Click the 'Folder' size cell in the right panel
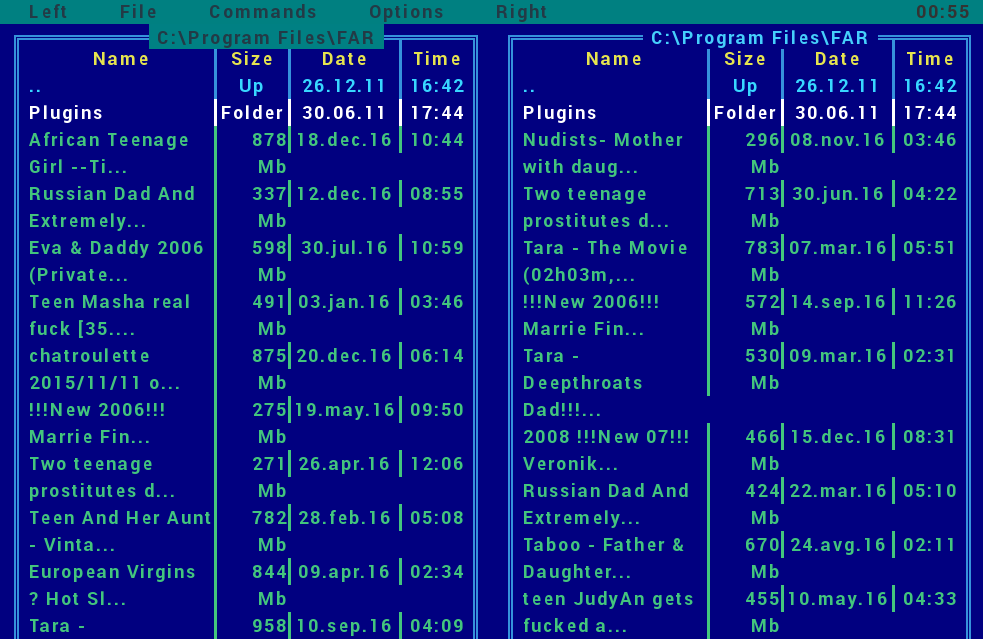The height and width of the screenshot is (639, 983). (745, 113)
